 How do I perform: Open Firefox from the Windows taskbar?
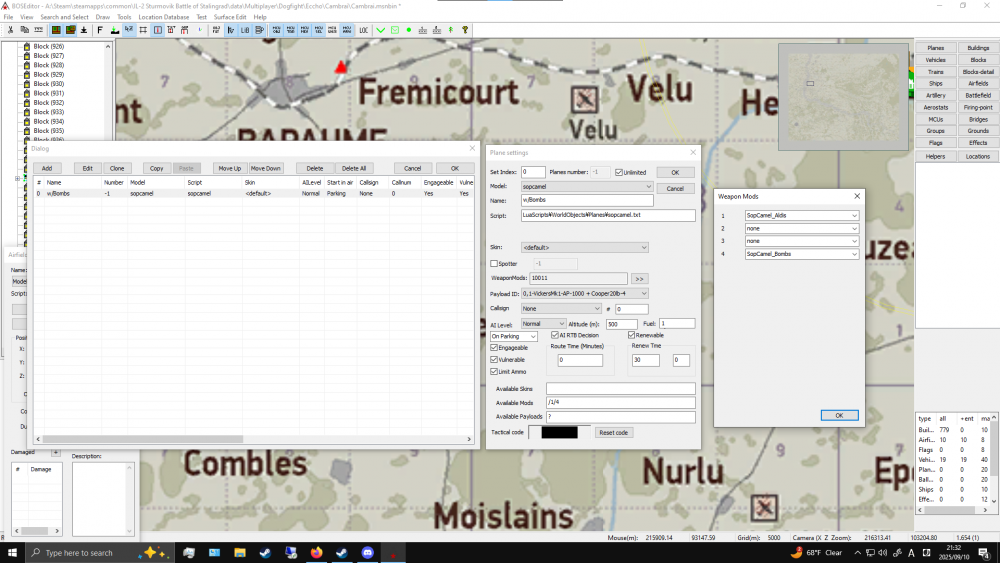tap(317, 552)
